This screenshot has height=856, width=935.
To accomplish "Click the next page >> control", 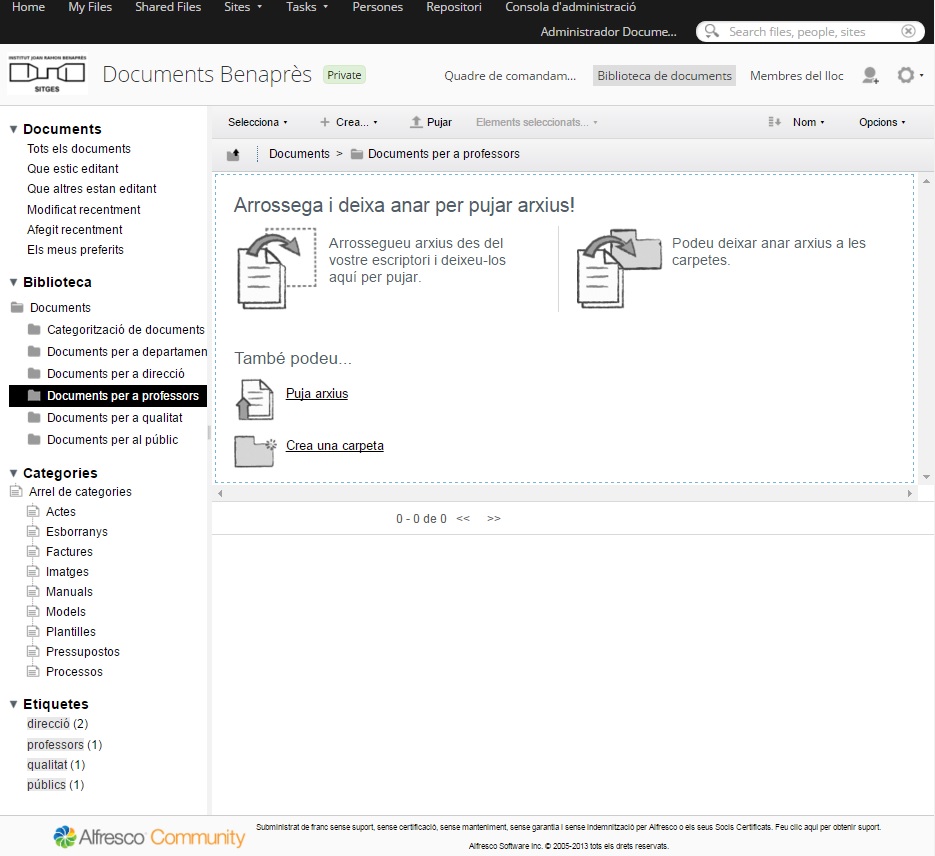I will click(x=494, y=519).
